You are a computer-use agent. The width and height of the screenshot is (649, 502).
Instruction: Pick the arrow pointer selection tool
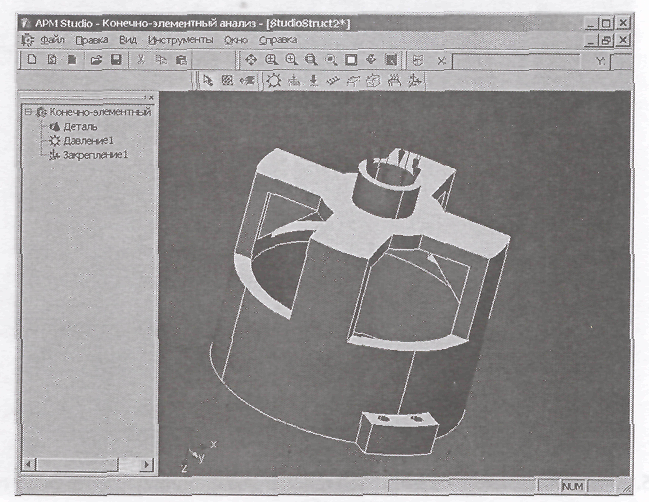click(208, 80)
